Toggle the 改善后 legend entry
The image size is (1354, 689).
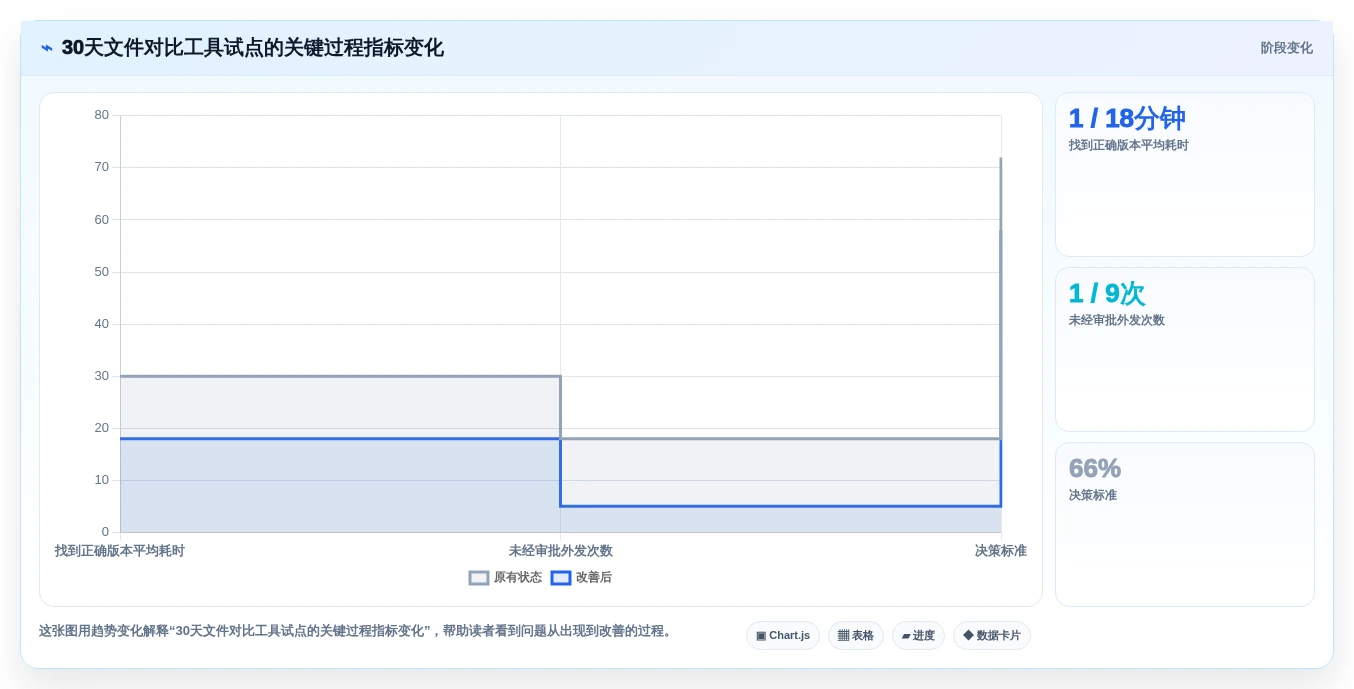581,577
